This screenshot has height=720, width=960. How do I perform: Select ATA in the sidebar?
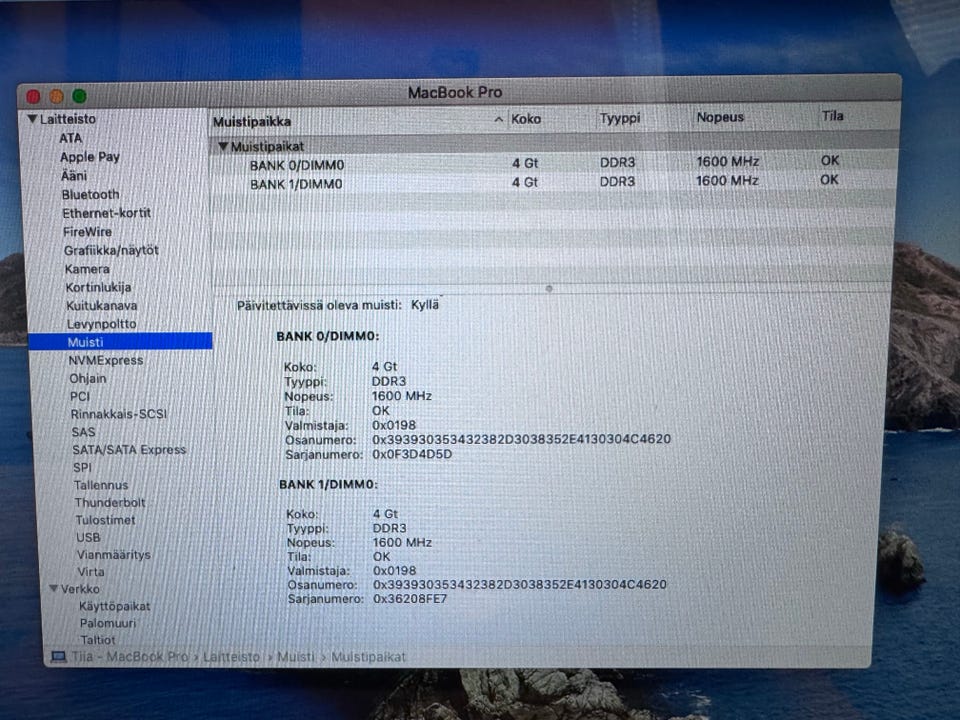70,138
